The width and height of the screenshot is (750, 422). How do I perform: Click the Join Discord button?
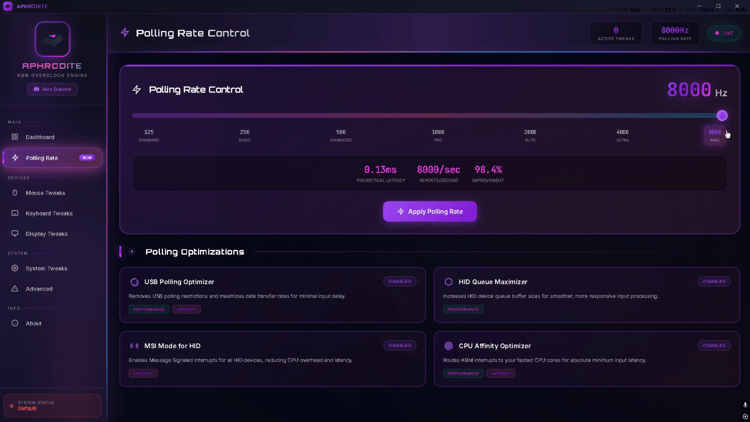pyautogui.click(x=52, y=89)
